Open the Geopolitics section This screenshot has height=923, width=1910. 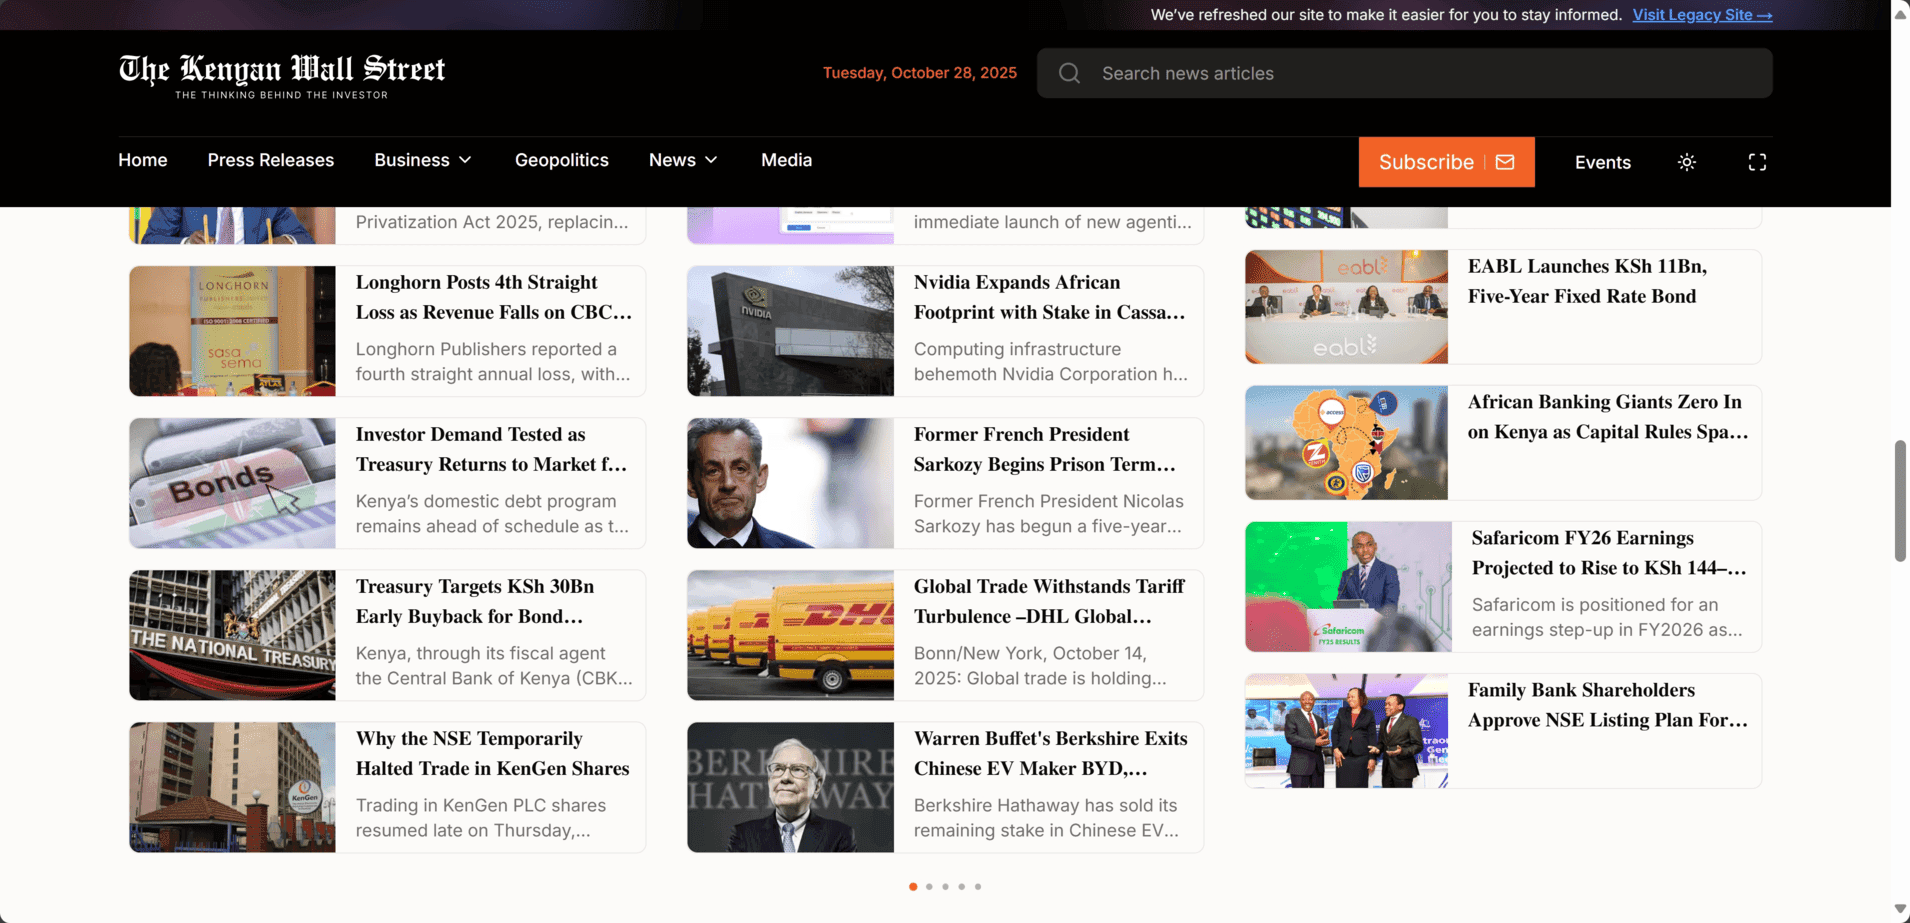click(561, 160)
